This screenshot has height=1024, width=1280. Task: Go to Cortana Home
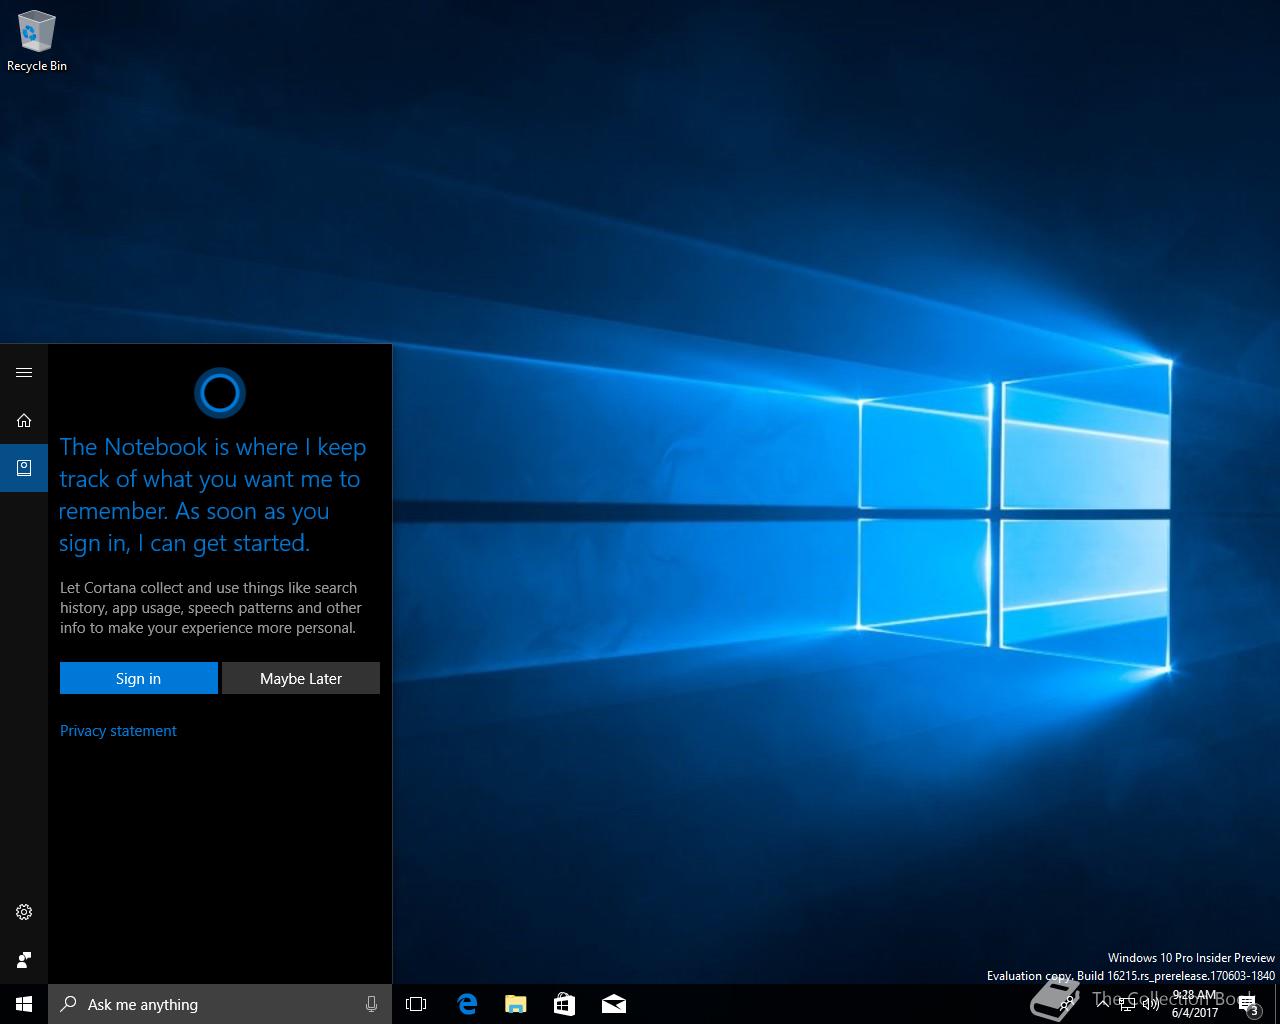[x=24, y=421]
